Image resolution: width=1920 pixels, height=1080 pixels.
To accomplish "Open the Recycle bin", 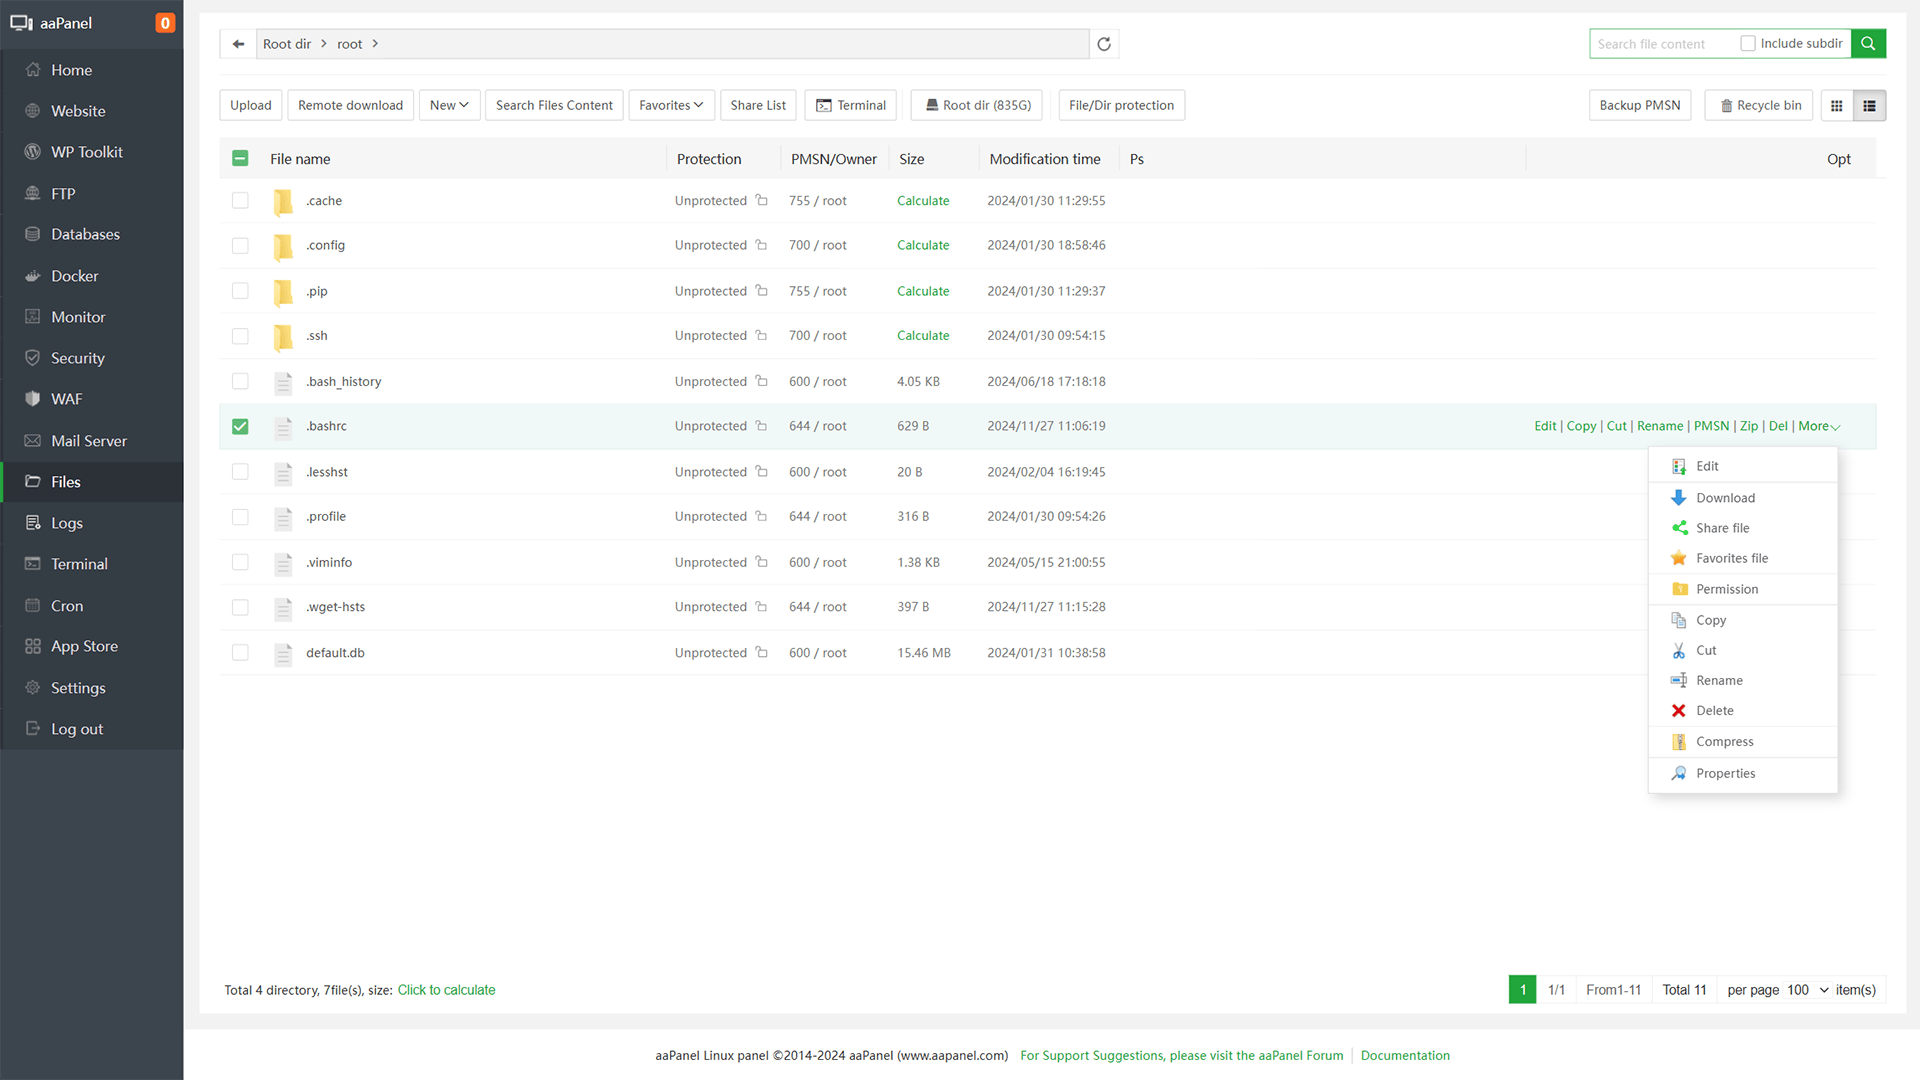I will (x=1759, y=106).
